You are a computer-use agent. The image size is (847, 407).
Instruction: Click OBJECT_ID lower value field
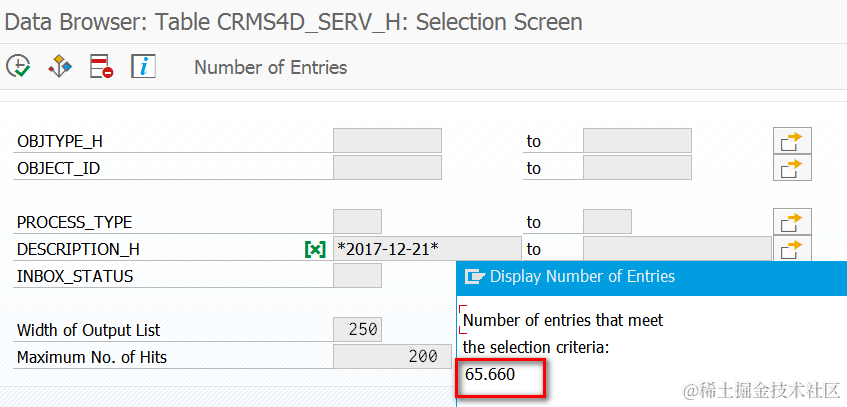coord(387,168)
